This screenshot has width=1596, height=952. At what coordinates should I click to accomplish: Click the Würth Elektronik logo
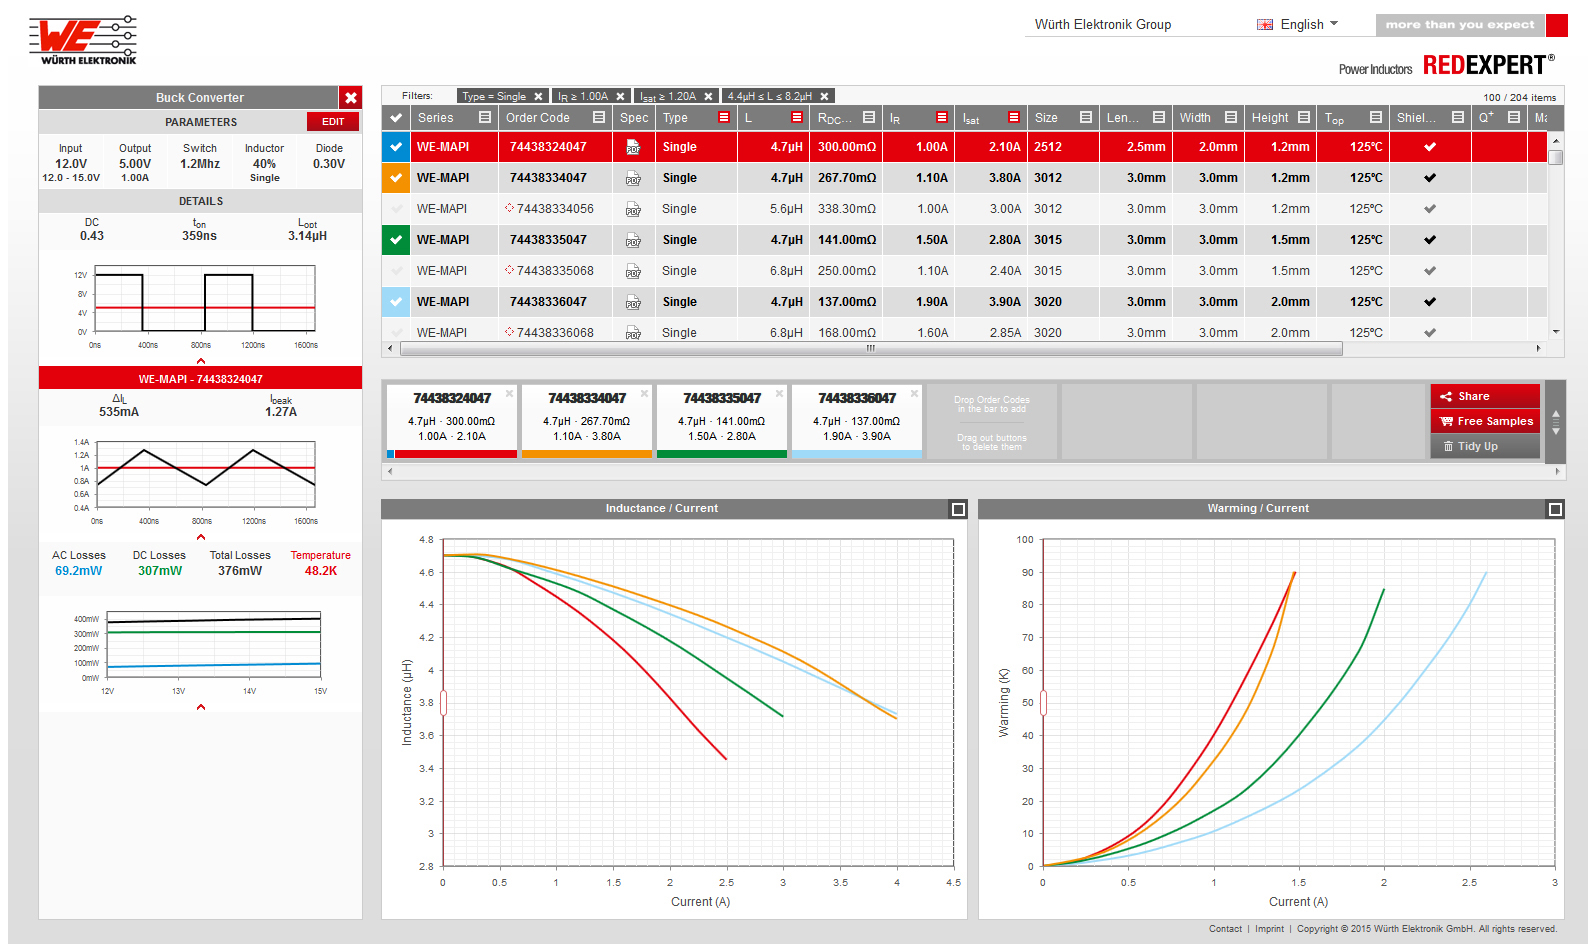pos(83,41)
